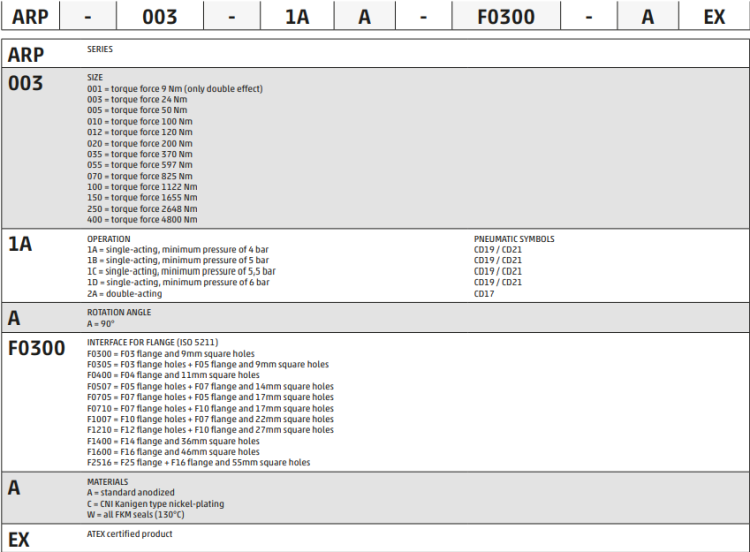Click the CD17 pneumatic symbol entry
The image size is (750, 552).
[484, 294]
